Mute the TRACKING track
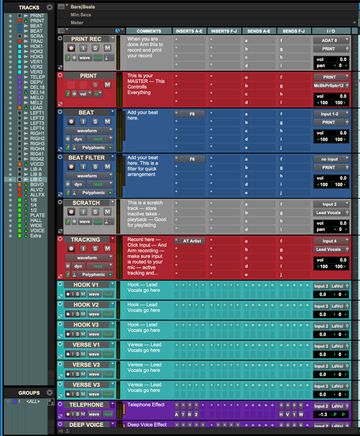Viewport: 360px width, 436px height. (107, 249)
